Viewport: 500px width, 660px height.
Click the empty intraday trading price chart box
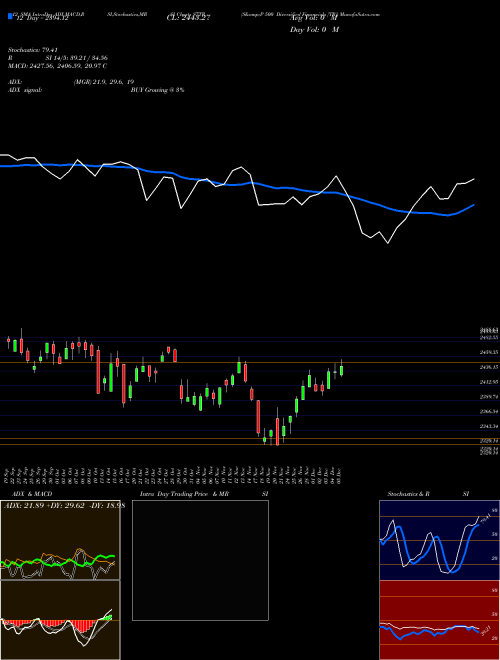[x=200, y=560]
